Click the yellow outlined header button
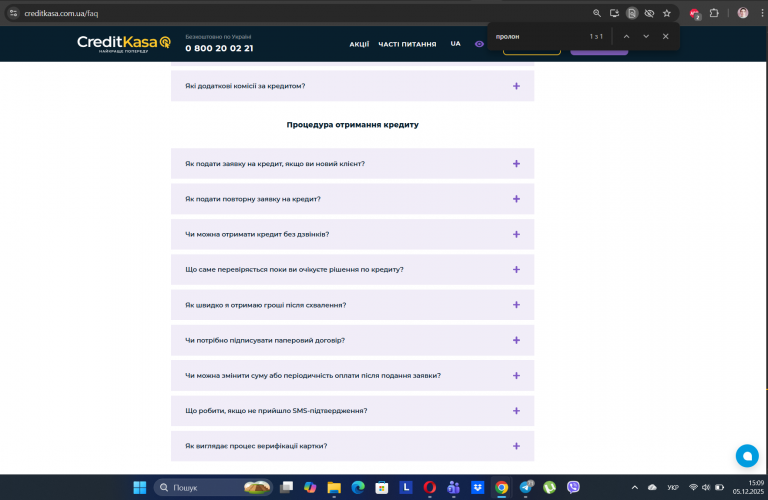 coord(531,52)
